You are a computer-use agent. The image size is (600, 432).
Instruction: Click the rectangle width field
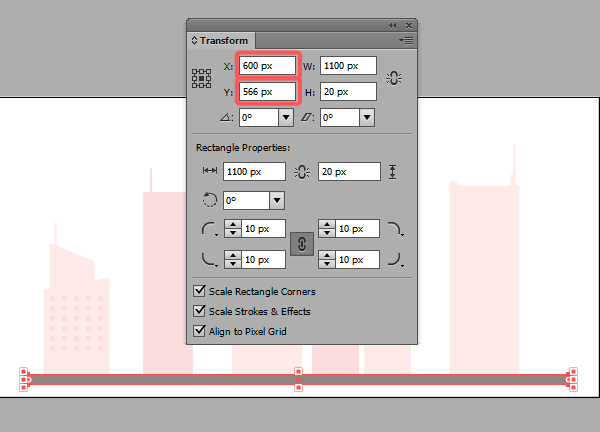(x=254, y=171)
